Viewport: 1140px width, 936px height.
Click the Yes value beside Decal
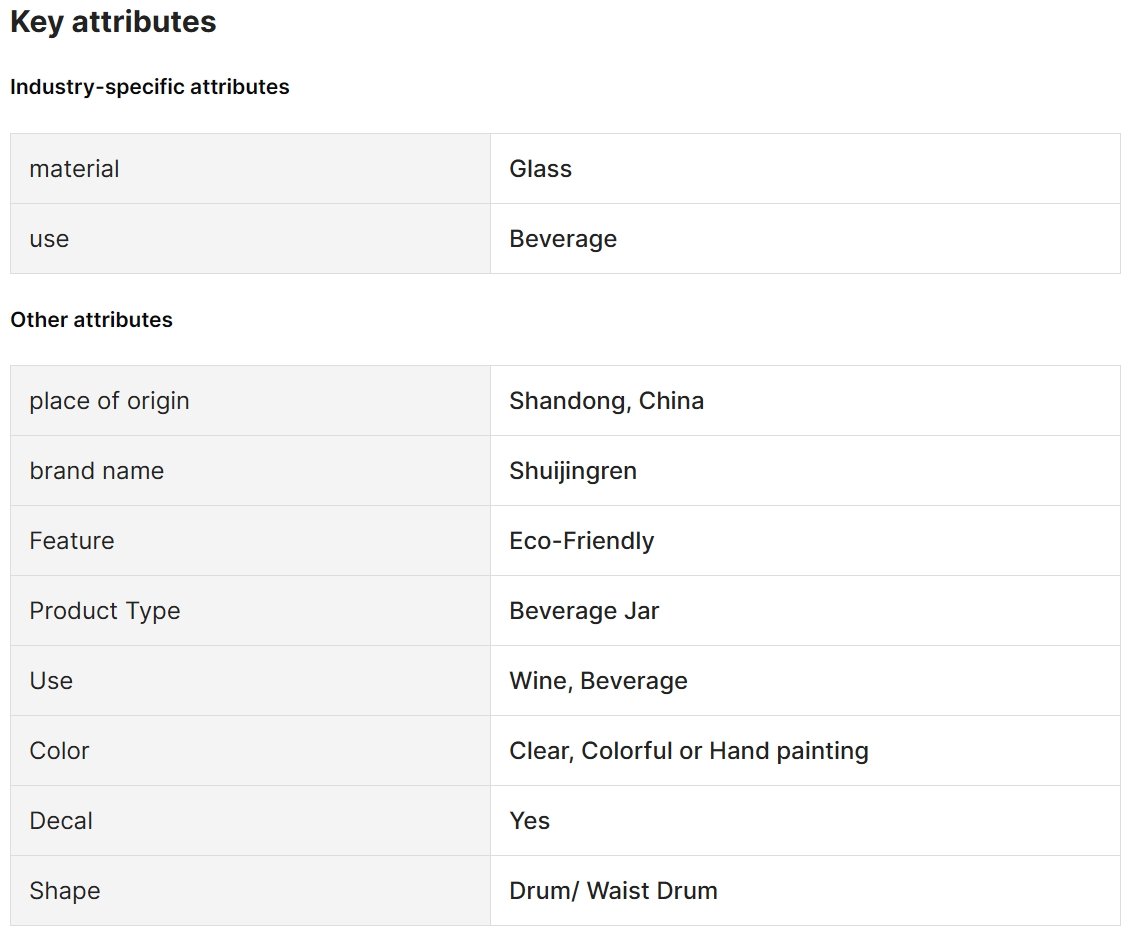pyautogui.click(x=529, y=820)
